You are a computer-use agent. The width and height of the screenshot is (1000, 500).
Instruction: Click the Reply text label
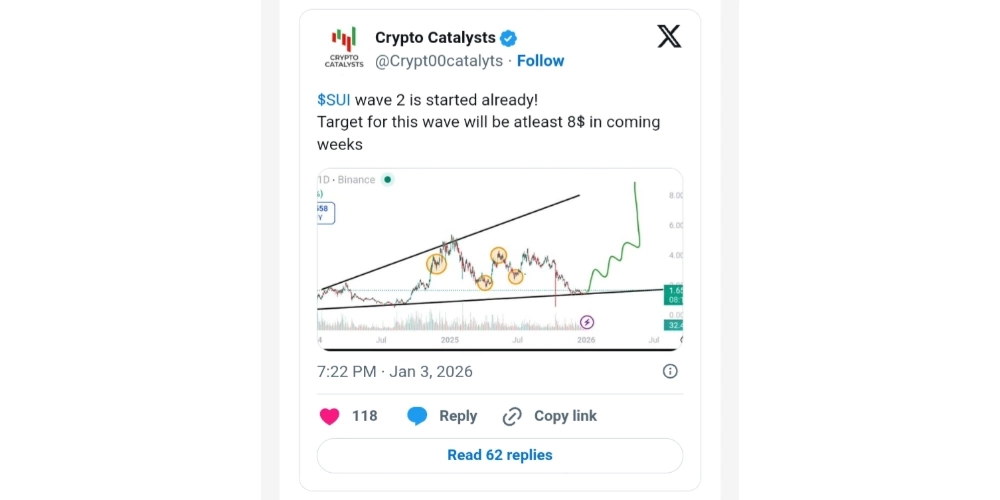[458, 416]
